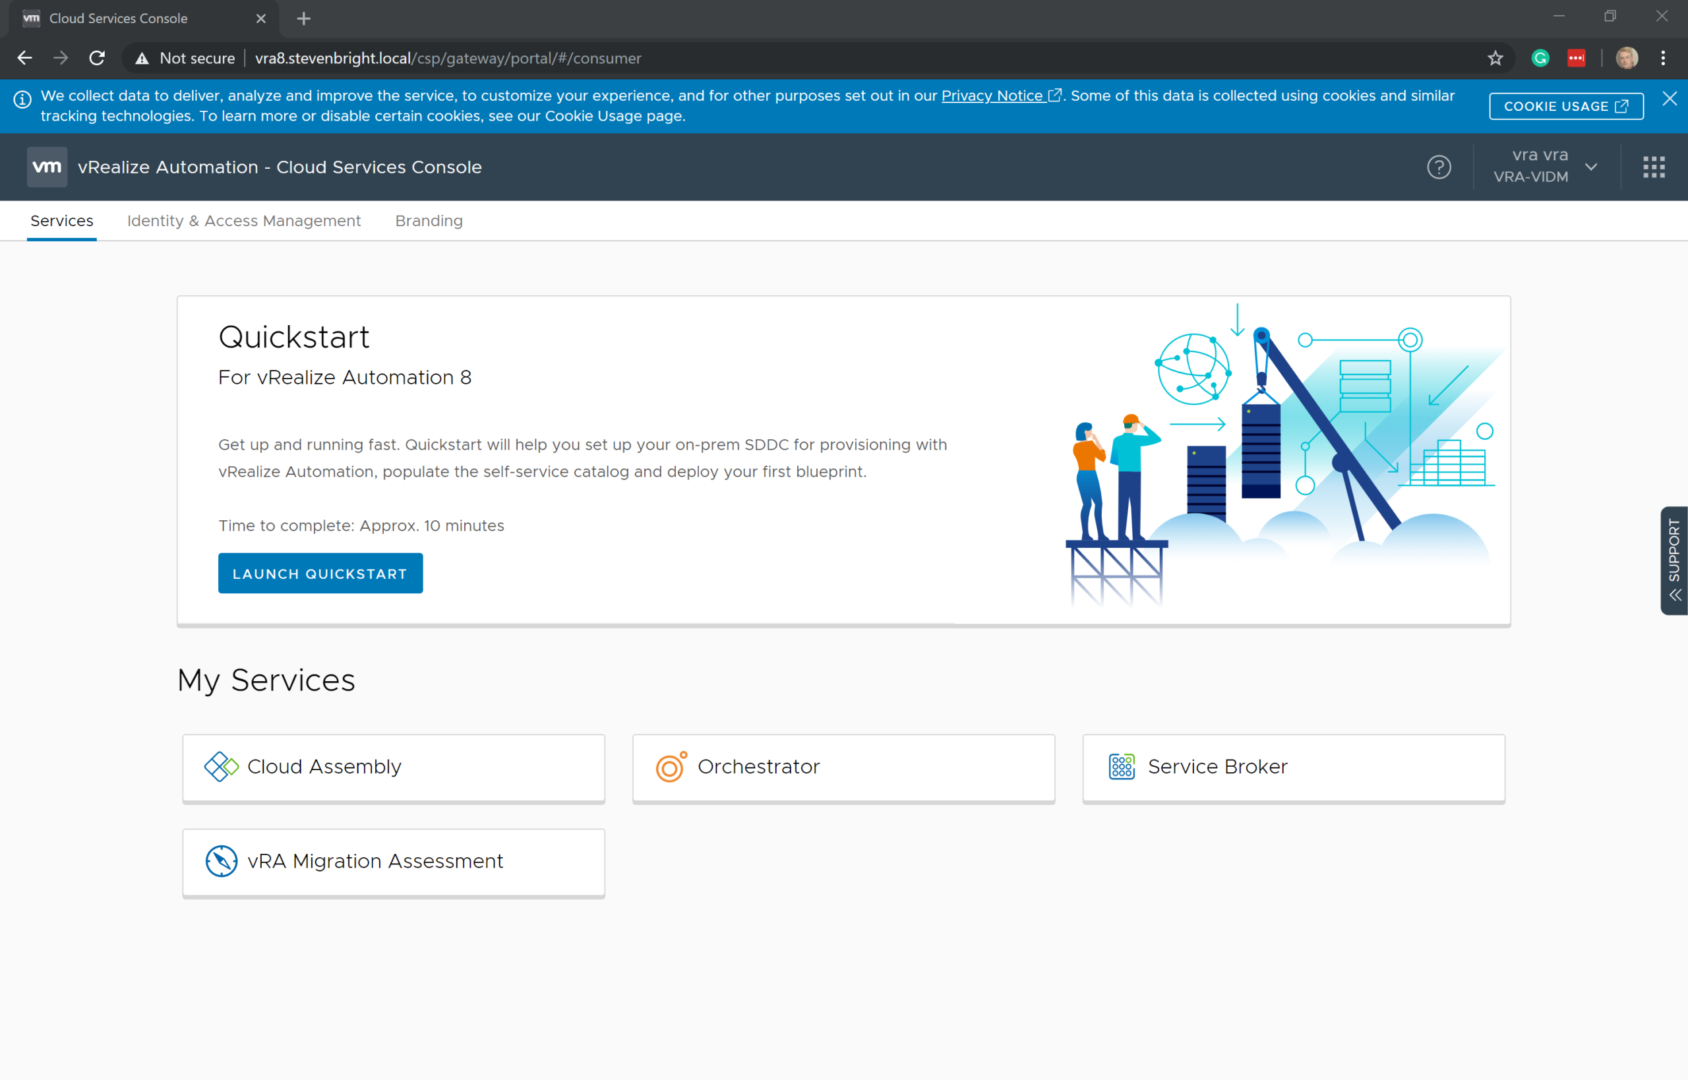
Task: Open Chrome's three-dot menu
Action: (x=1663, y=58)
